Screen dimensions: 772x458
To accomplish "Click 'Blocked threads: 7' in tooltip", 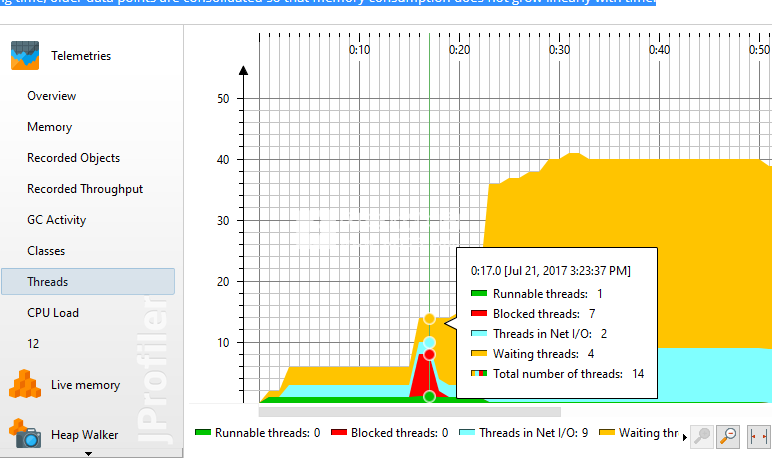I will tap(544, 314).
